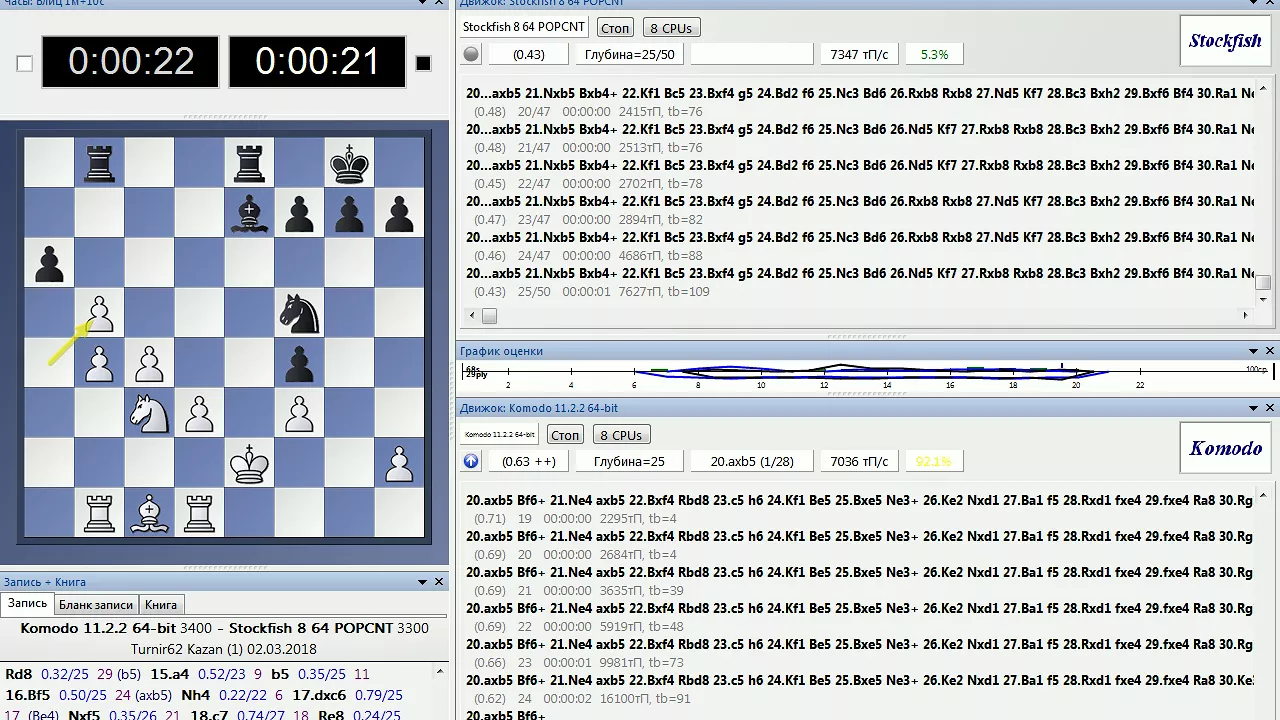Click the Komodo logo image
The height and width of the screenshot is (720, 1280).
(1225, 448)
